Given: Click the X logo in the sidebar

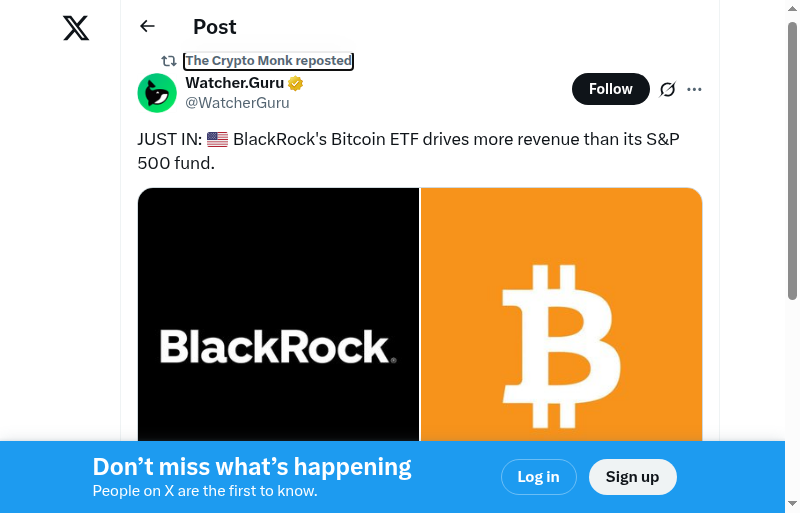Looking at the screenshot, I should (76, 28).
